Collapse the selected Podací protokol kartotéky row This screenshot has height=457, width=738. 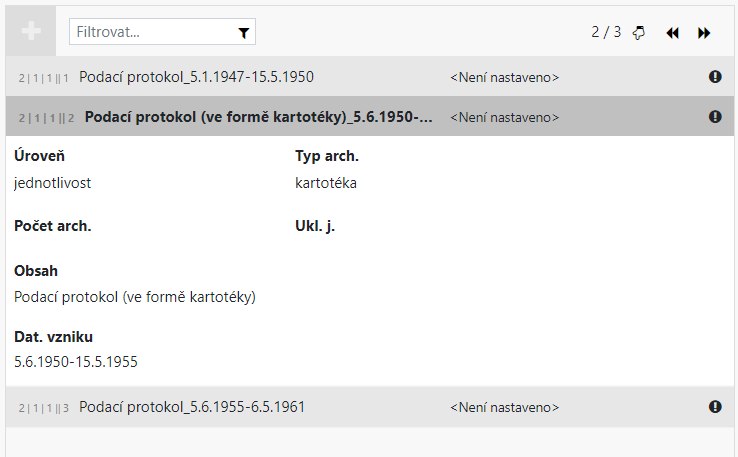pyautogui.click(x=259, y=117)
